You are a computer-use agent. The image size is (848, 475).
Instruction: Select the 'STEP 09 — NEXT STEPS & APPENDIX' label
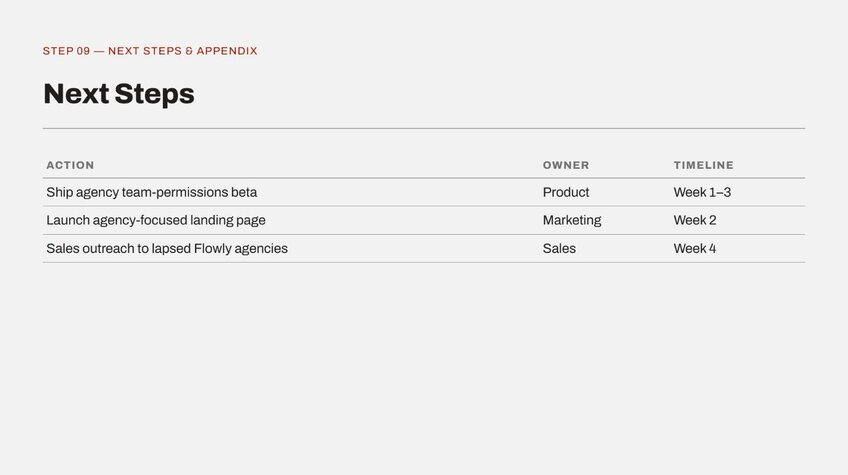[x=150, y=51]
